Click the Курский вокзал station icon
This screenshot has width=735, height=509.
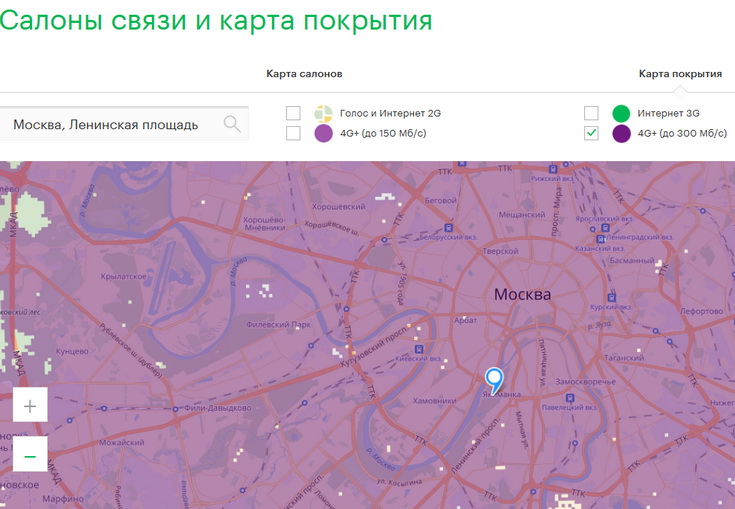[x=611, y=298]
